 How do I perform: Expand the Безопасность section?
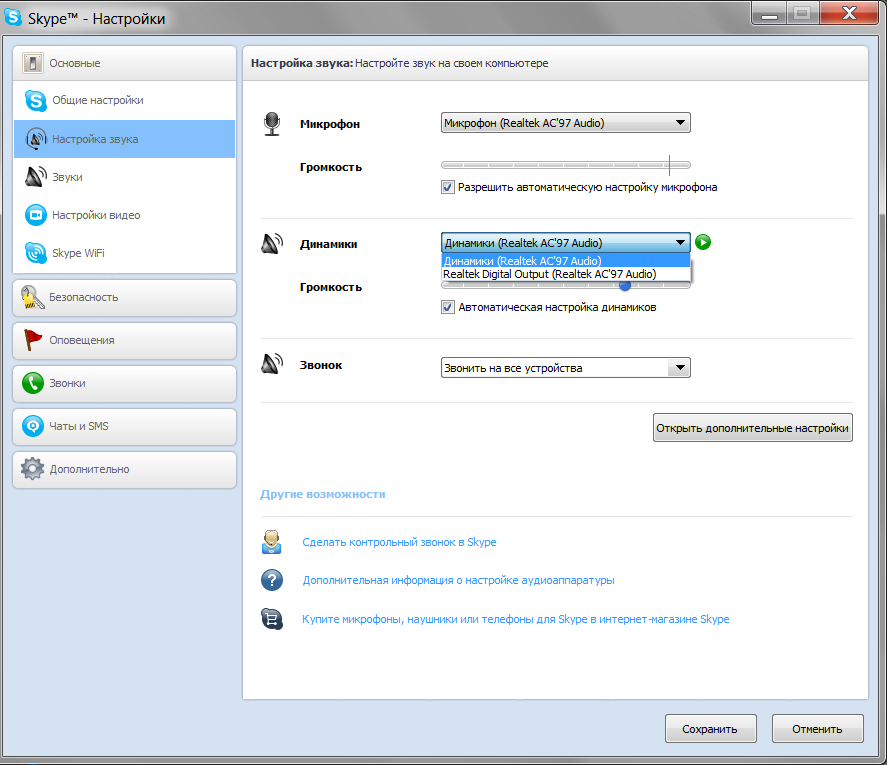(124, 297)
